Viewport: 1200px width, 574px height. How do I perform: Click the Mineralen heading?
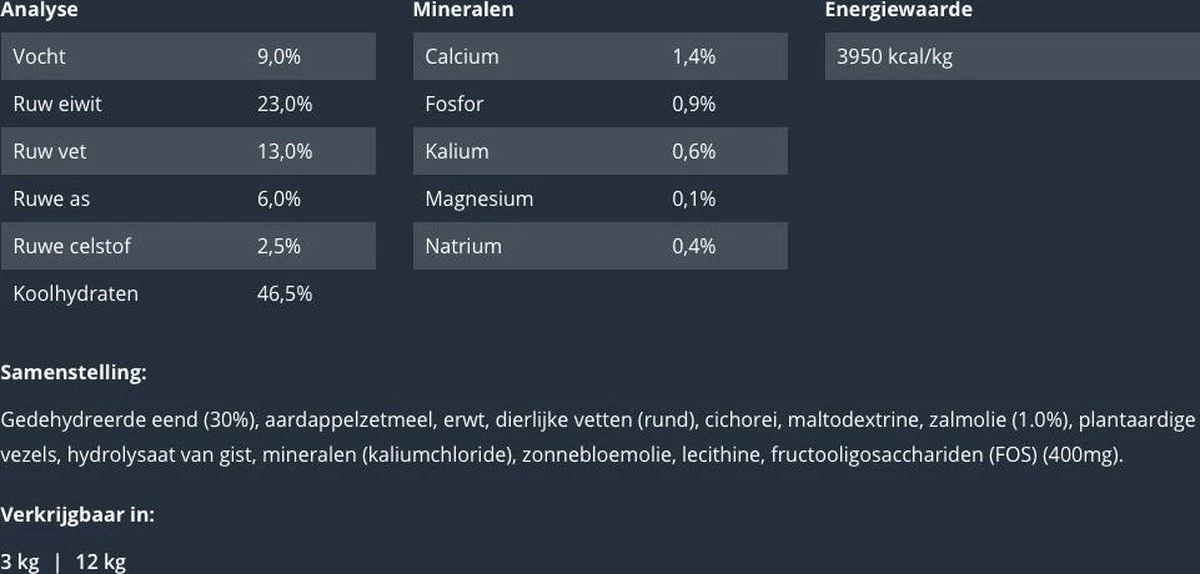[x=463, y=10]
